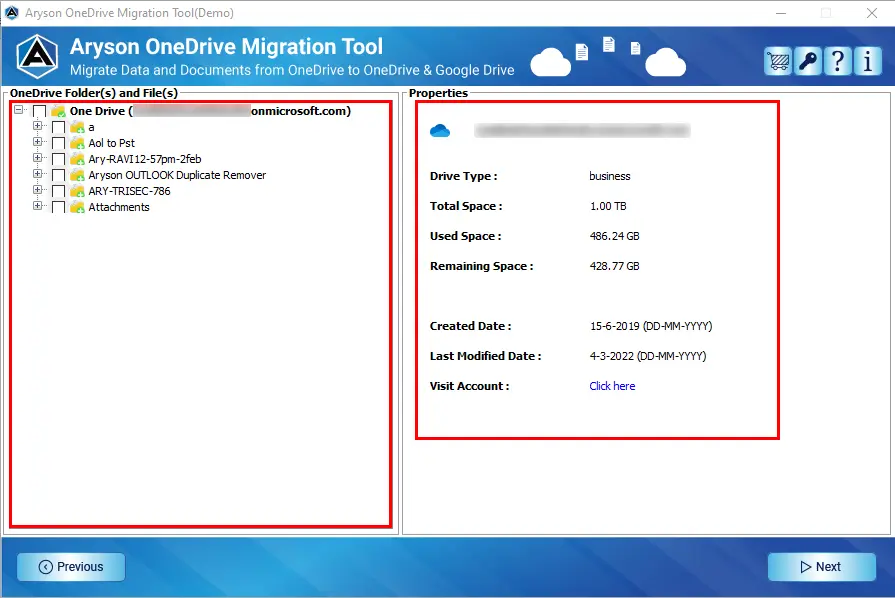Click the ARY-TRISEC-786 folder icon
The height and width of the screenshot is (598, 895).
(77, 191)
